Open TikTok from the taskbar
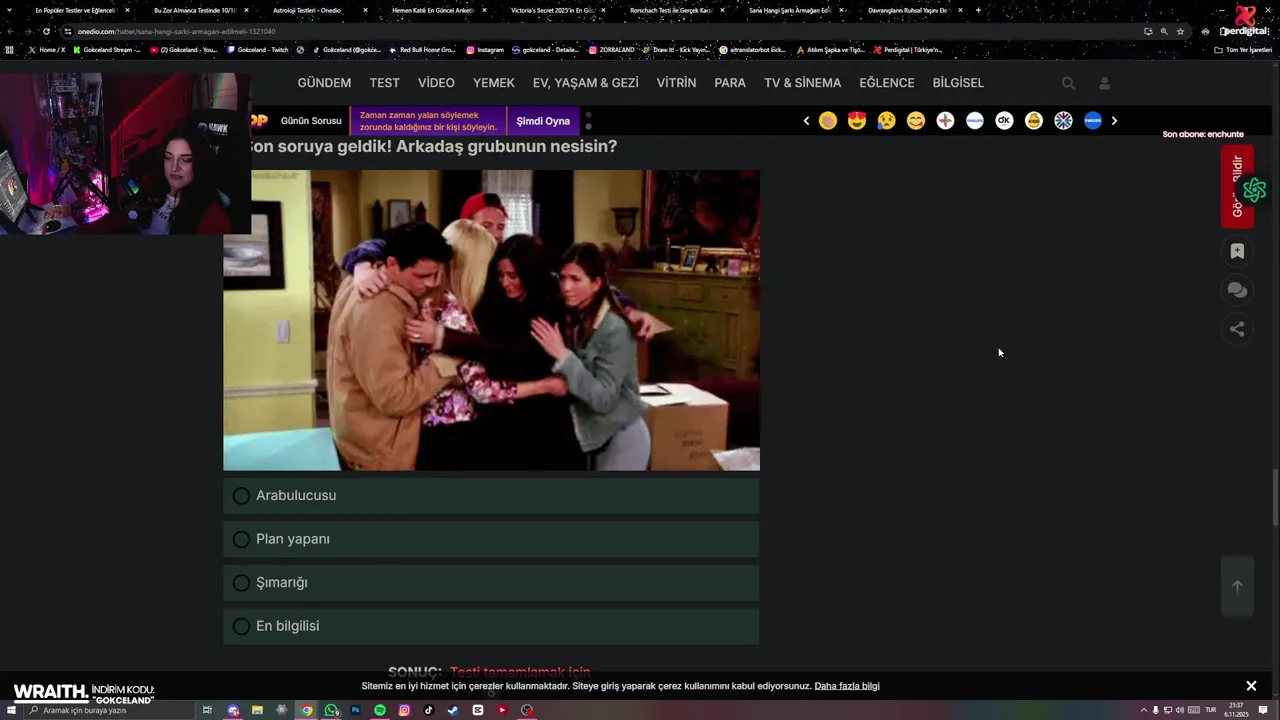The height and width of the screenshot is (720, 1280). (428, 710)
